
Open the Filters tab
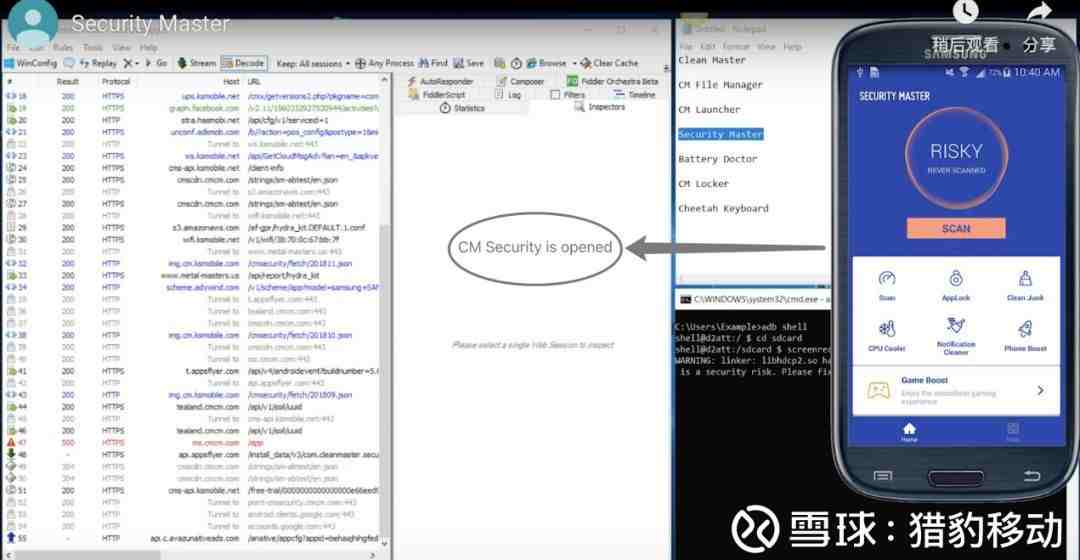[x=568, y=95]
